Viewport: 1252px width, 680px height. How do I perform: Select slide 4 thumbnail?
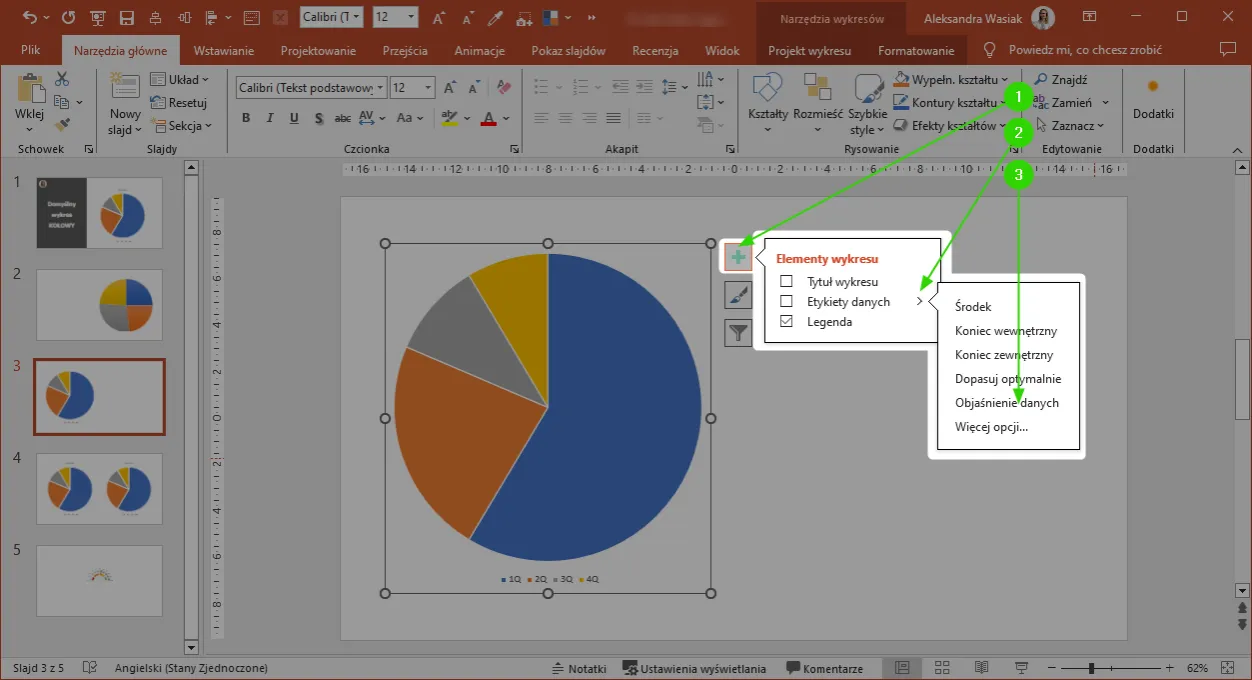point(99,489)
